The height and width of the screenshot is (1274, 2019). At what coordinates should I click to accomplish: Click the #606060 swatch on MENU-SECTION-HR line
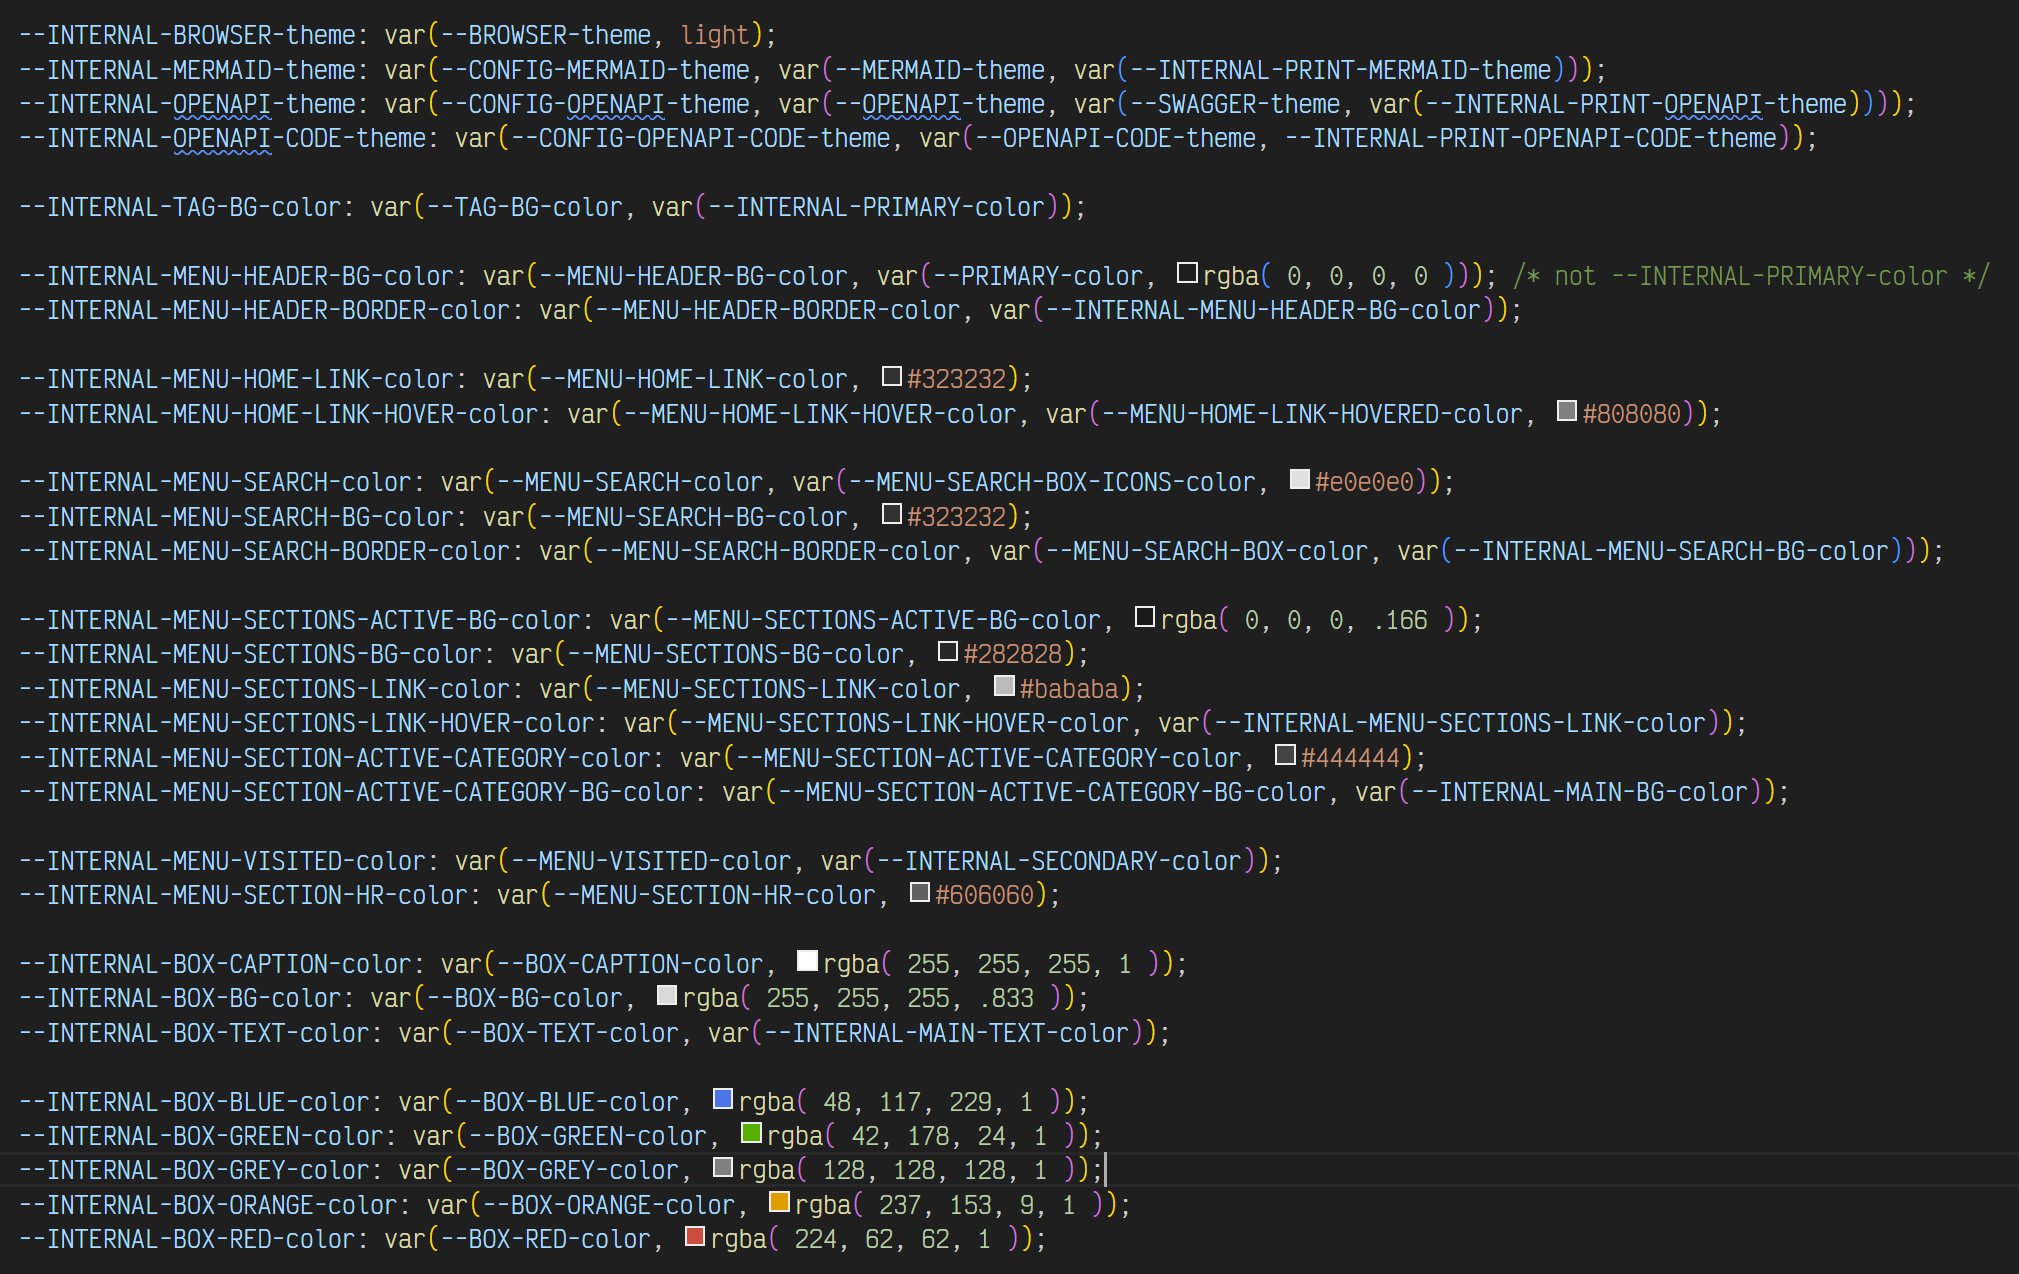(x=917, y=891)
